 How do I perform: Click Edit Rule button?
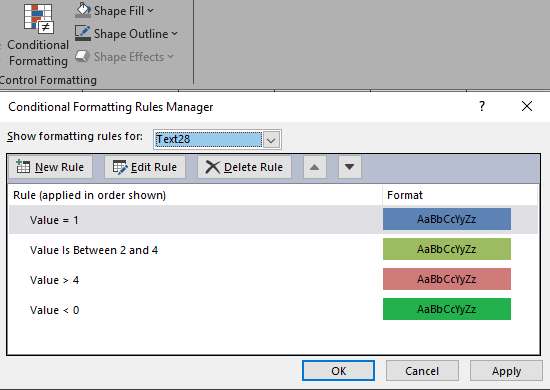point(145,167)
